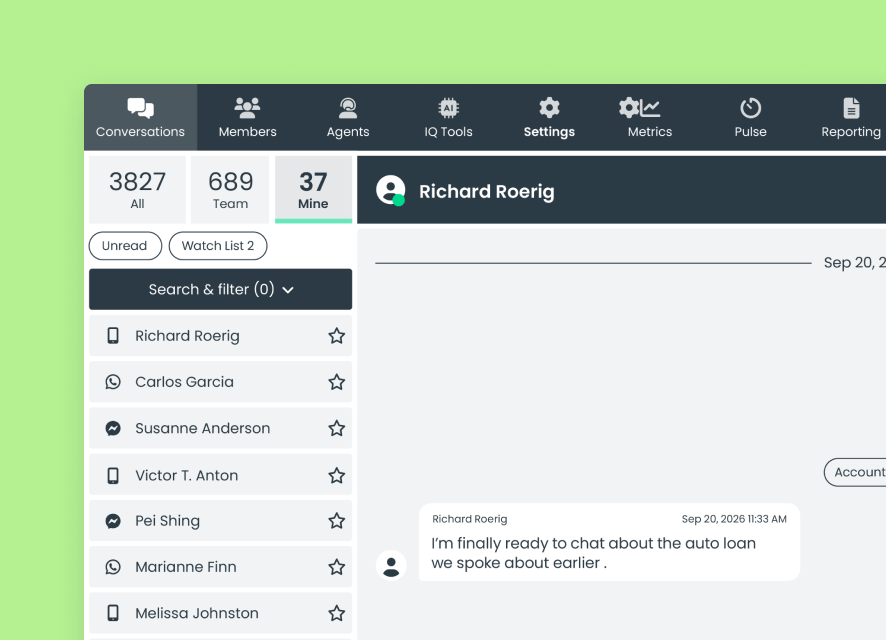Open the Settings gear icon
Image resolution: width=886 pixels, height=640 pixels.
click(549, 108)
